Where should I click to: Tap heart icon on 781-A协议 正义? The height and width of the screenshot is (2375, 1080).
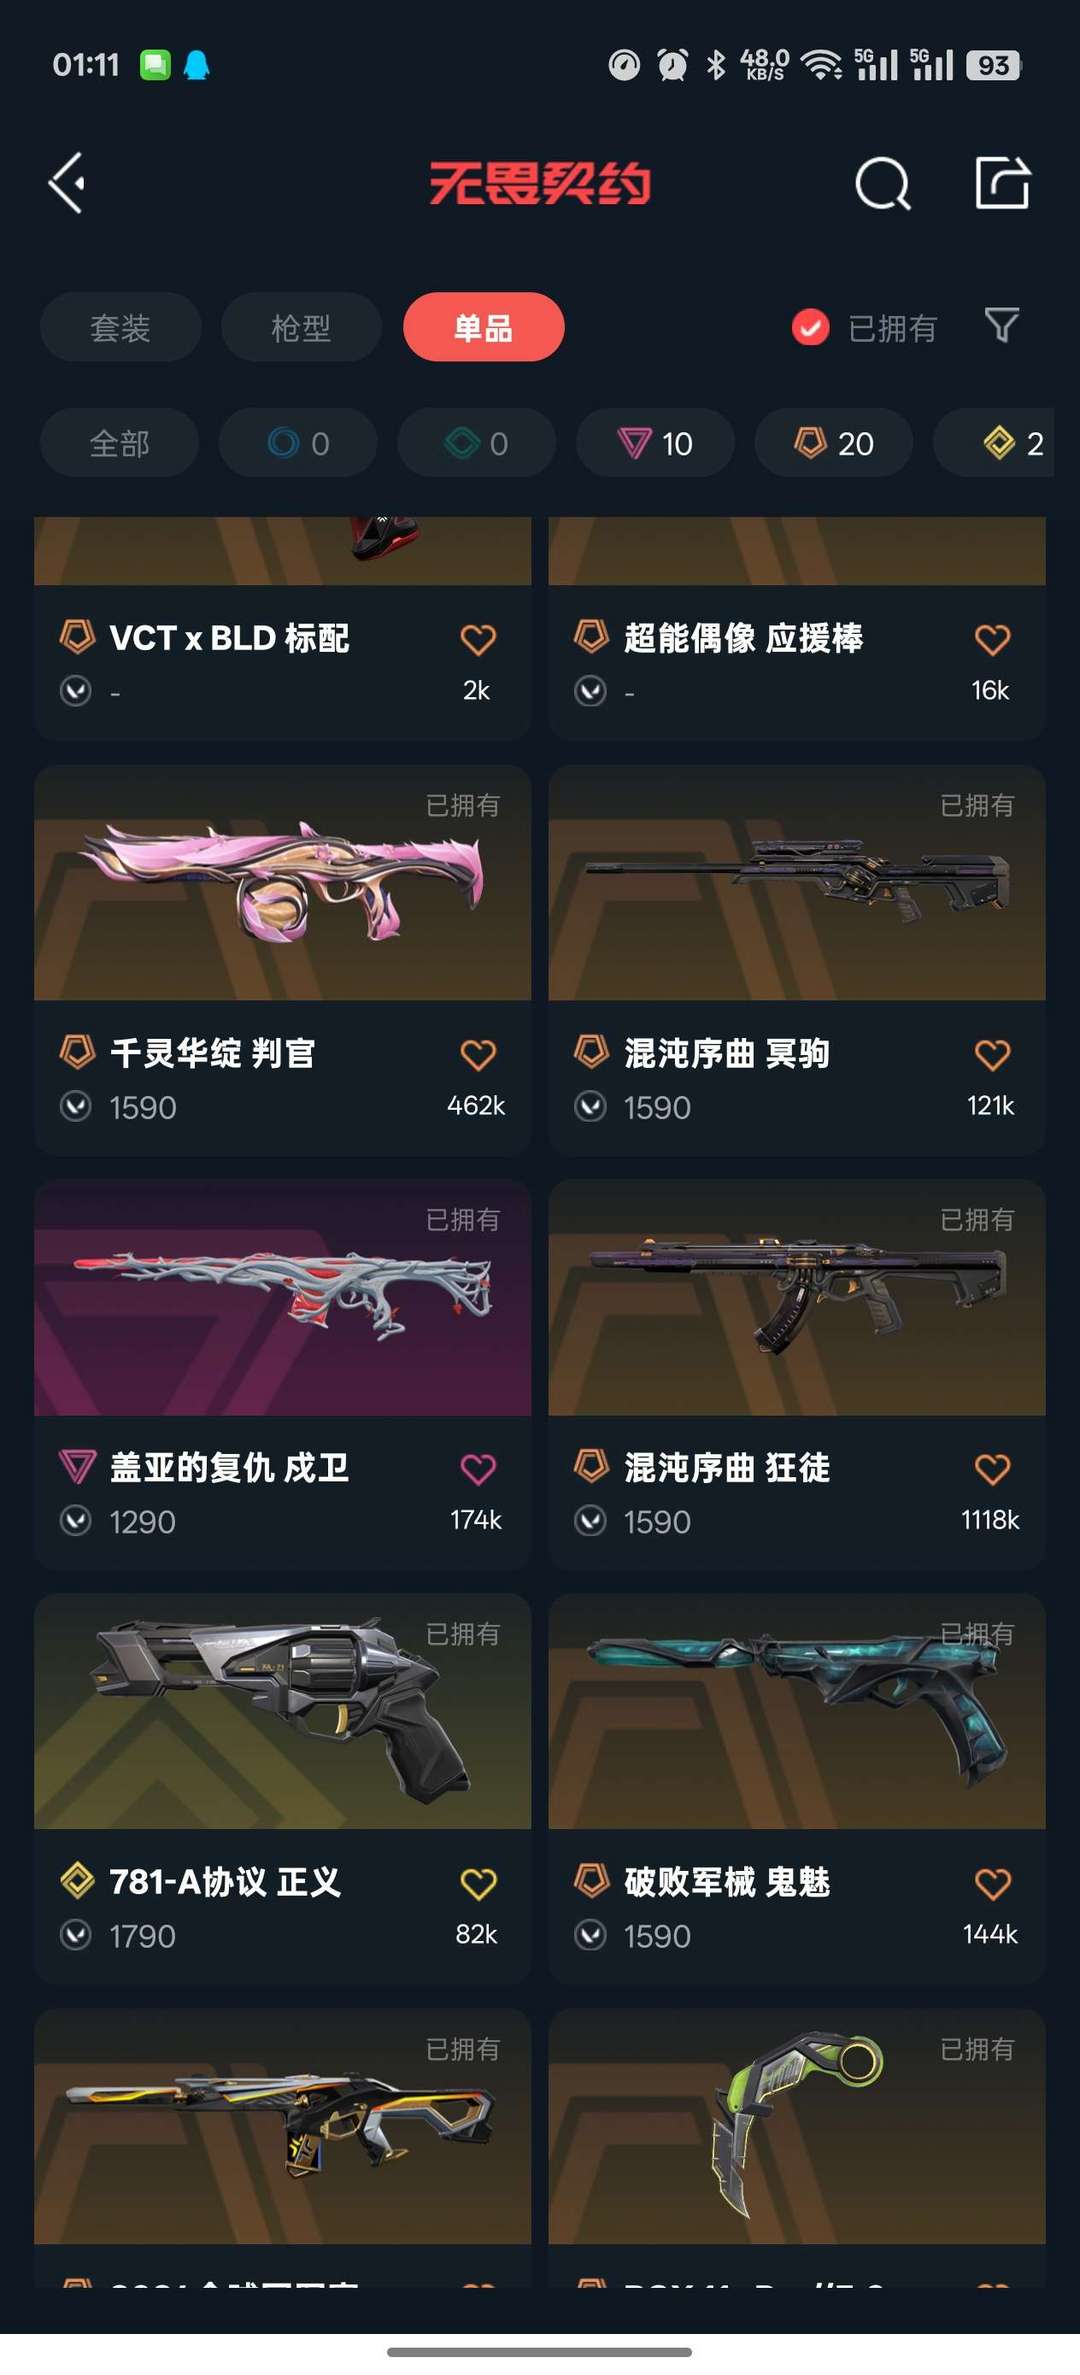pos(478,1883)
